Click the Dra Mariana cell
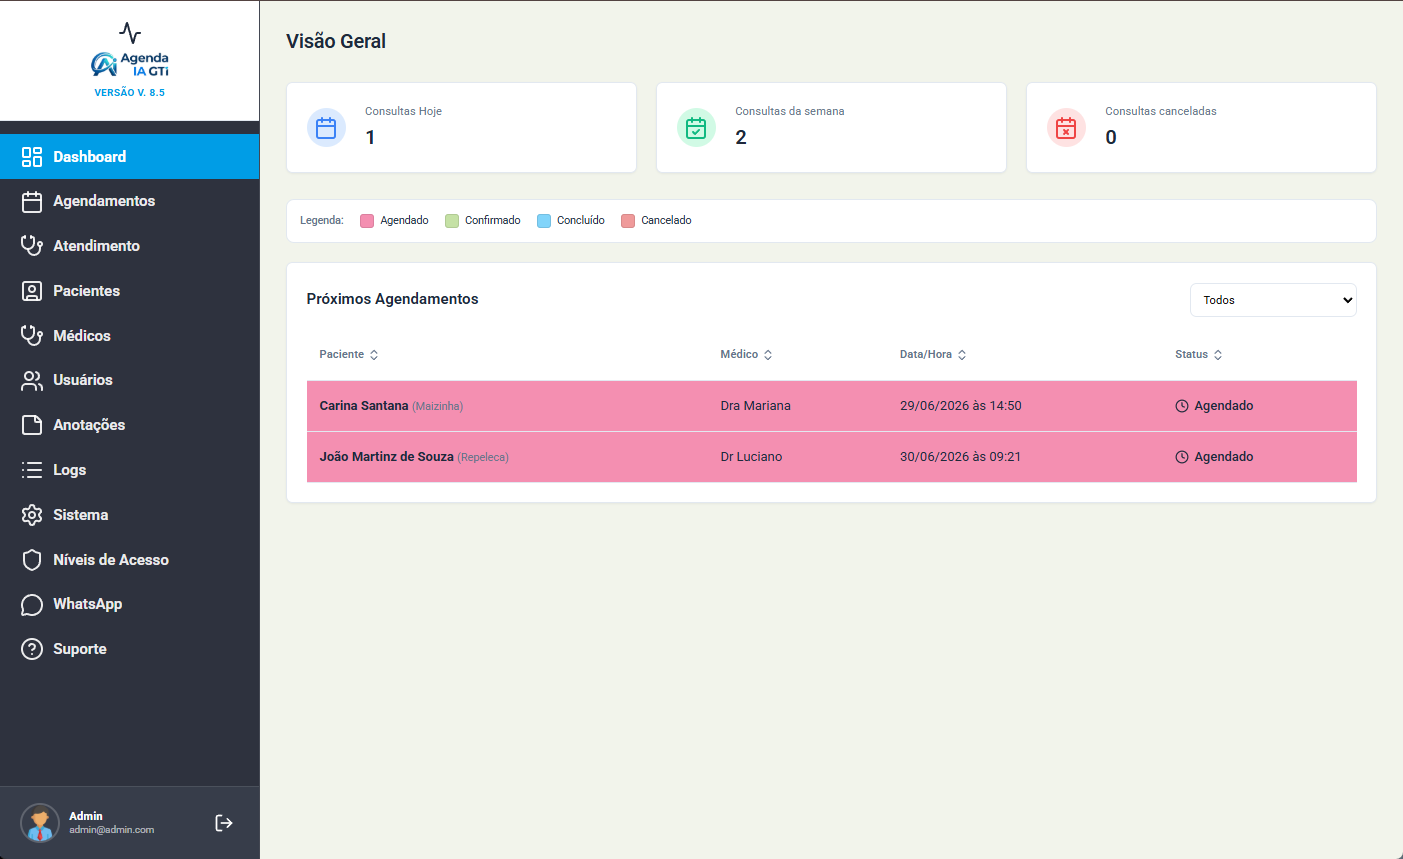 point(755,406)
